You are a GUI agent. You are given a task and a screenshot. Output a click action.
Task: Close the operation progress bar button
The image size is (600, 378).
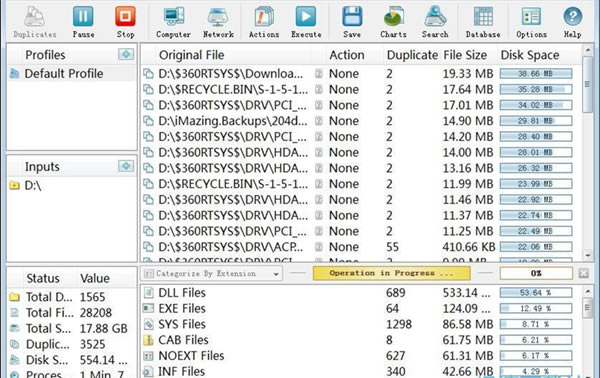584,273
